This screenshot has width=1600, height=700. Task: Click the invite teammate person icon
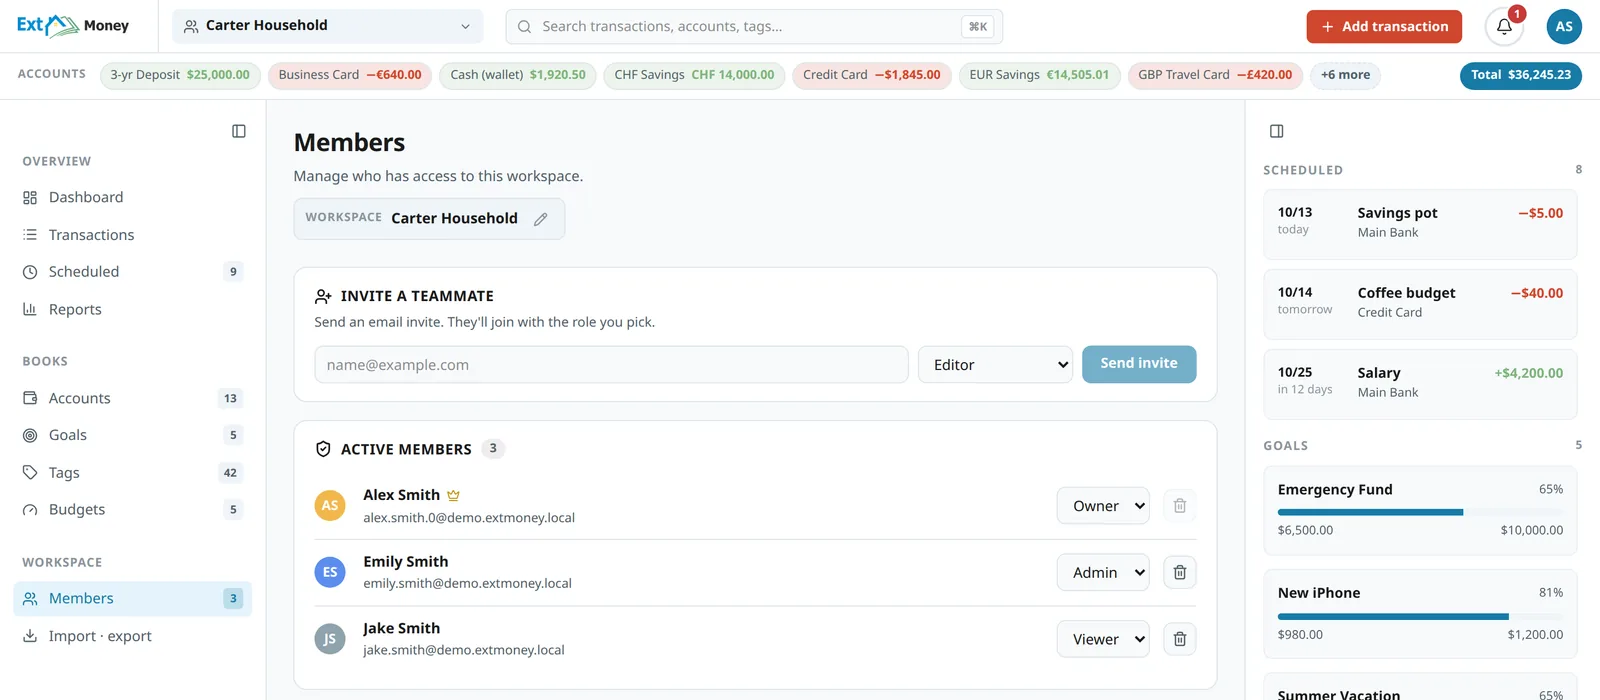tap(323, 296)
